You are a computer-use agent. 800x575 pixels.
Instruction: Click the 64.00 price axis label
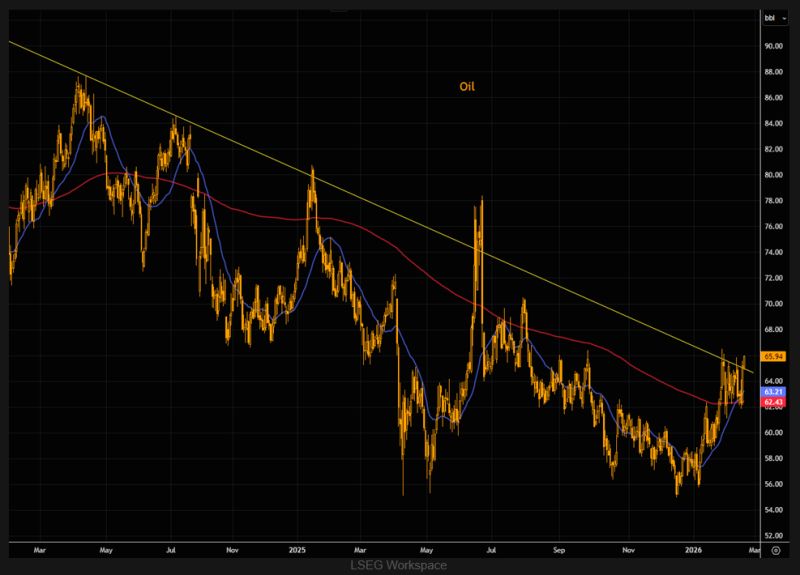(x=773, y=381)
